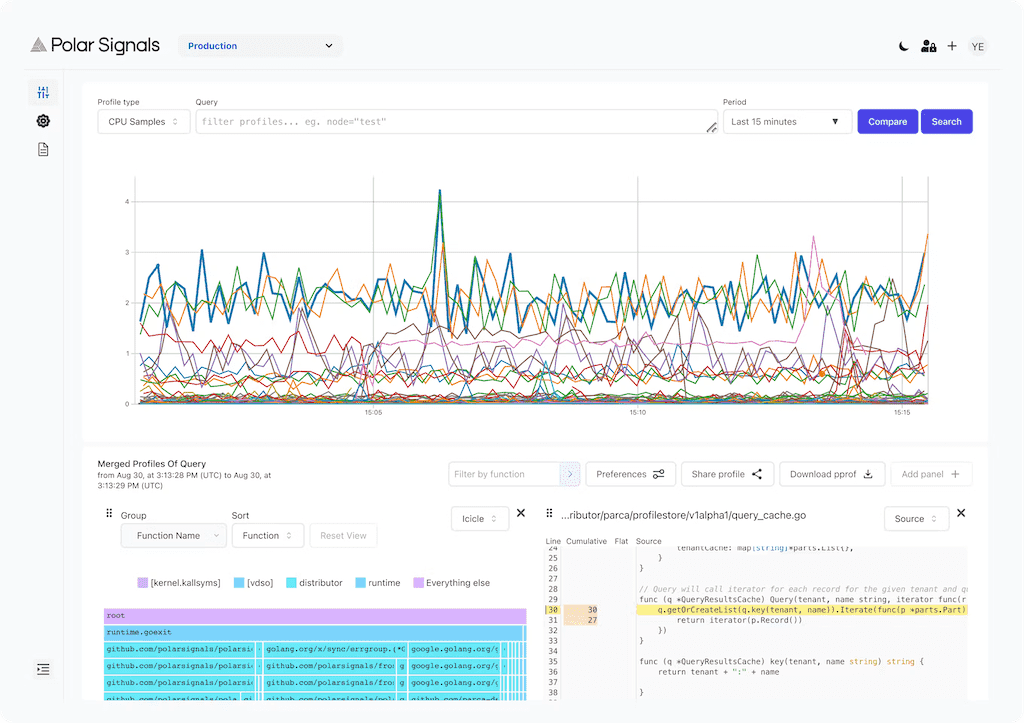Close the Source view panel
The width and height of the screenshot is (1024, 723).
(961, 514)
